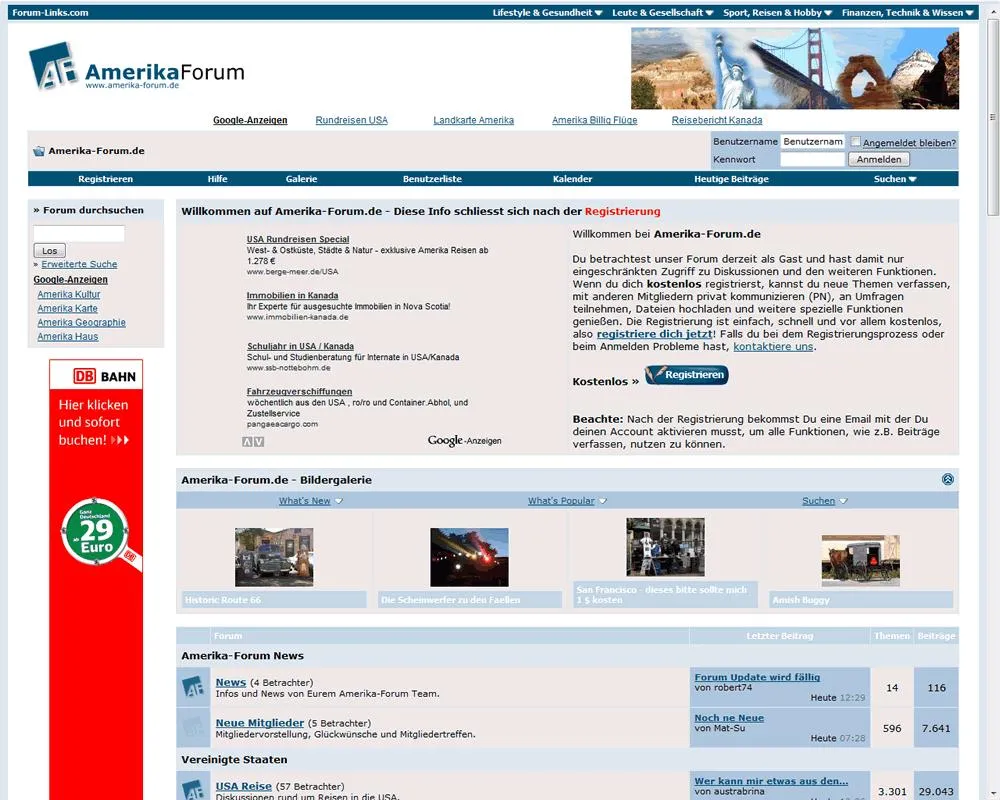Screen dimensions: 1000x800
Task: Open the Die Scheinwerfer zu den Faellen thumbnail
Action: point(469,557)
